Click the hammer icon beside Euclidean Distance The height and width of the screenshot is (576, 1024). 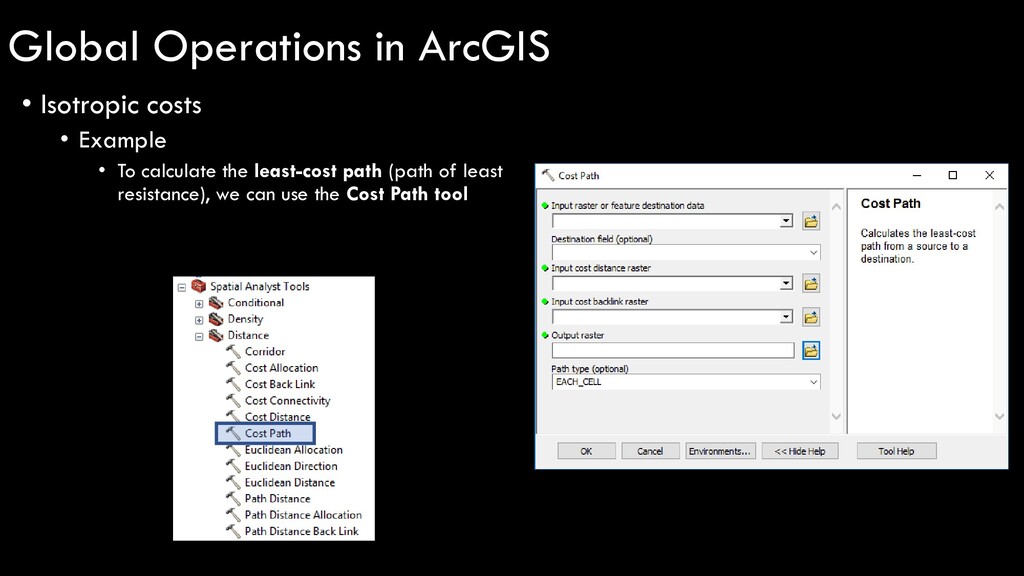(233, 482)
